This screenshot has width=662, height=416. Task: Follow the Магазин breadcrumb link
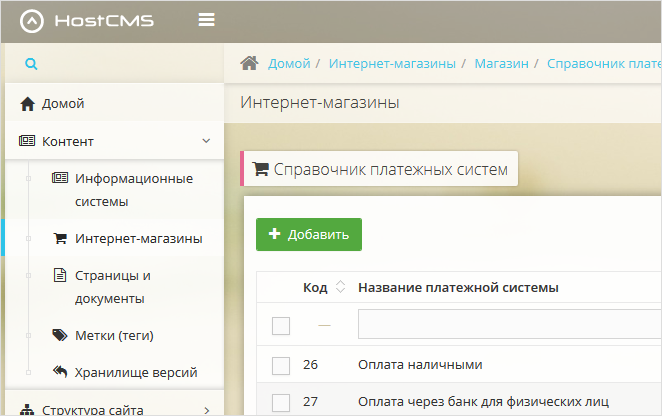(x=501, y=63)
